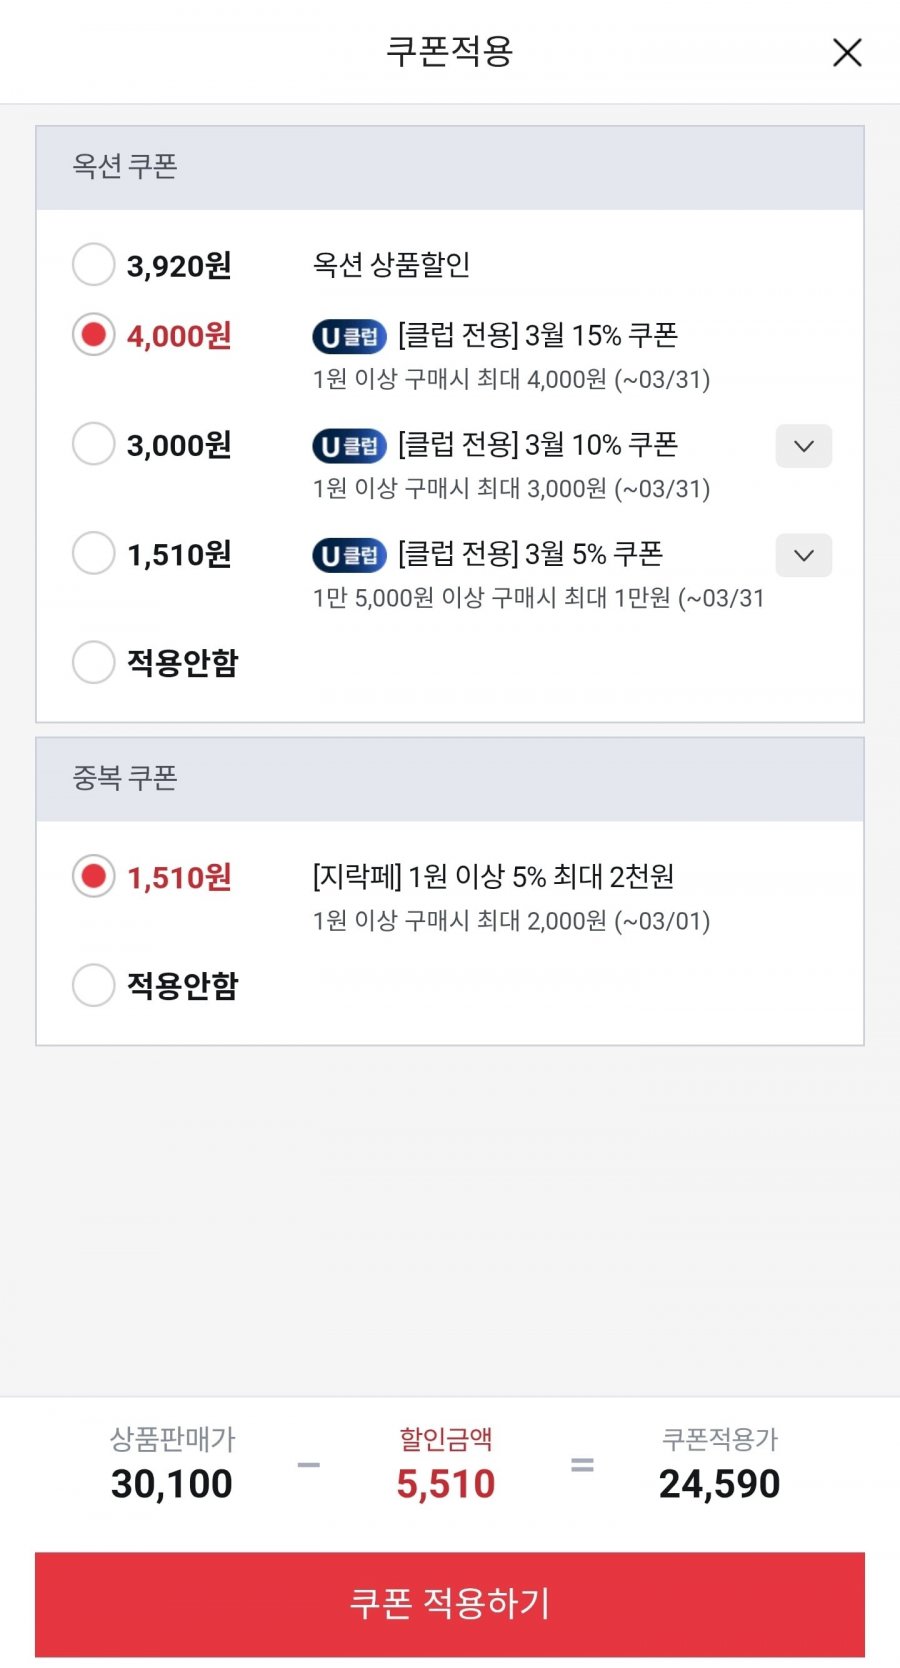Click the 쿠폰적용가 24,590 final price
The height and width of the screenshot is (1668, 900).
point(719,1484)
